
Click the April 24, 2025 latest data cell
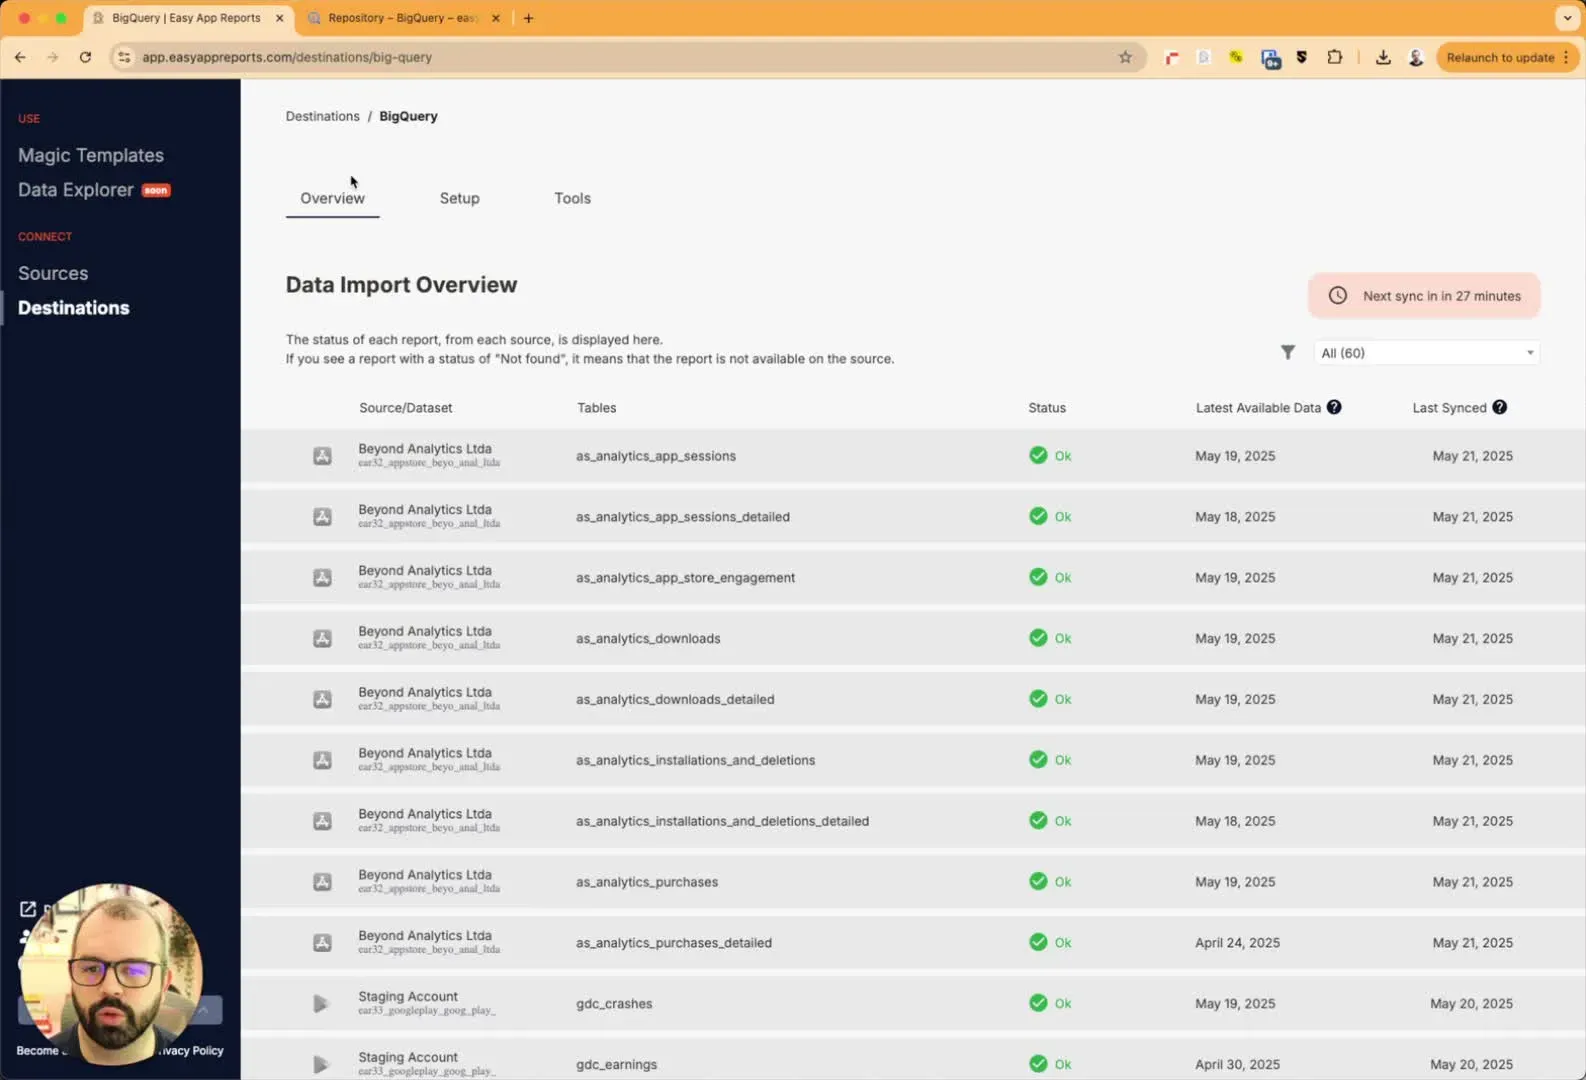1237,943
